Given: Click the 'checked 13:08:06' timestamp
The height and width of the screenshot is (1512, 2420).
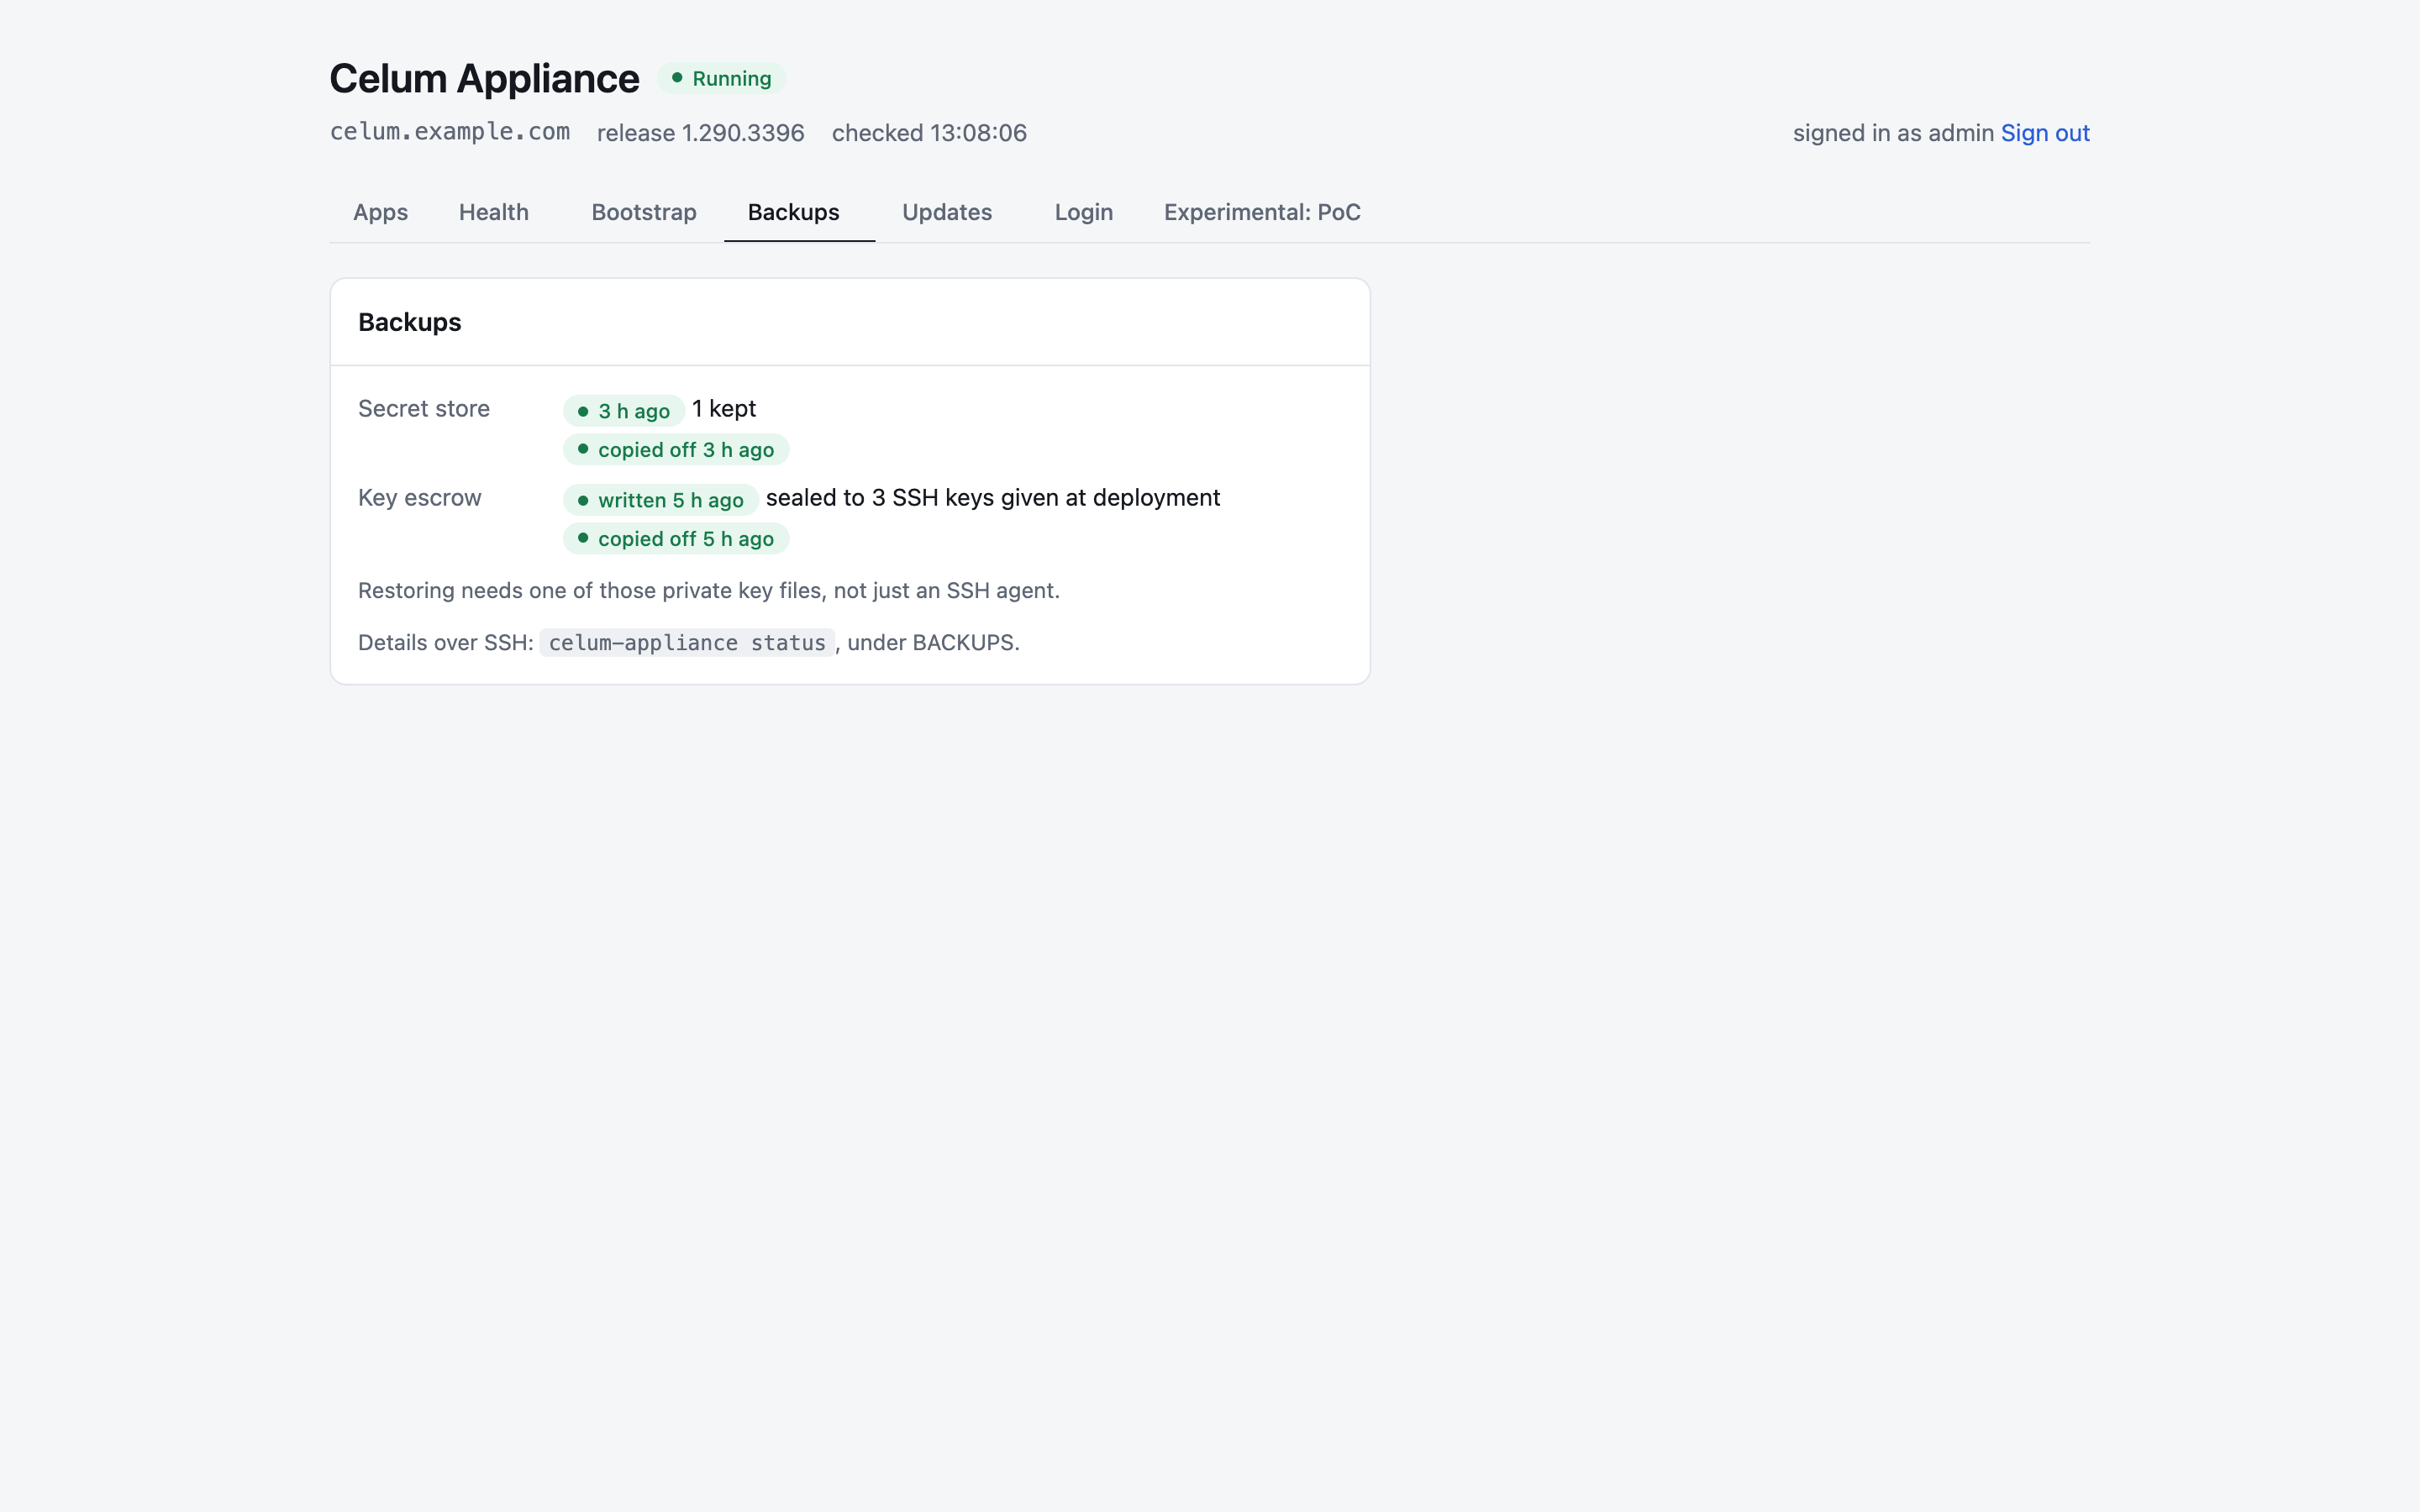Looking at the screenshot, I should 929,133.
